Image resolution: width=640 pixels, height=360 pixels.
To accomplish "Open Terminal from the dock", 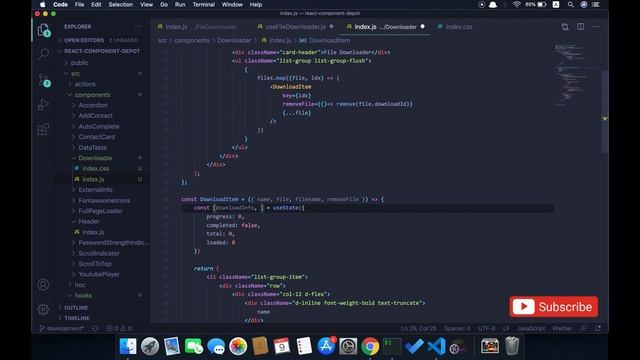I will 392,346.
